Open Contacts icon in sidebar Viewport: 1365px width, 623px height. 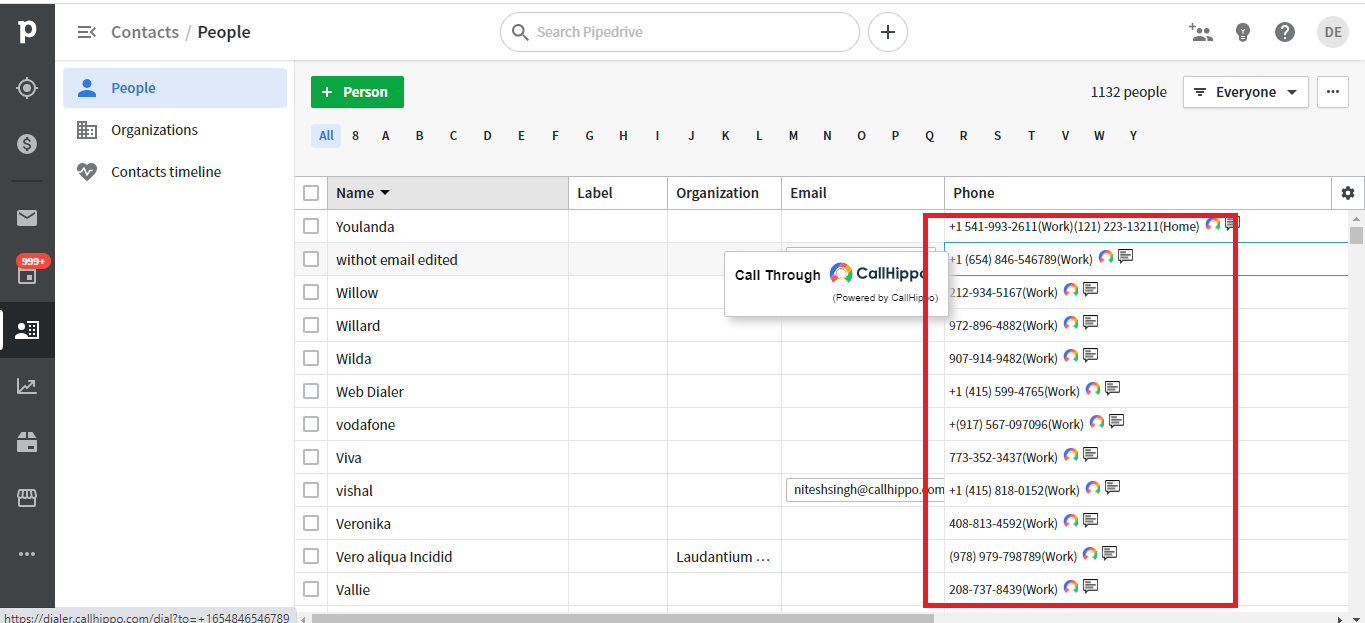27,330
